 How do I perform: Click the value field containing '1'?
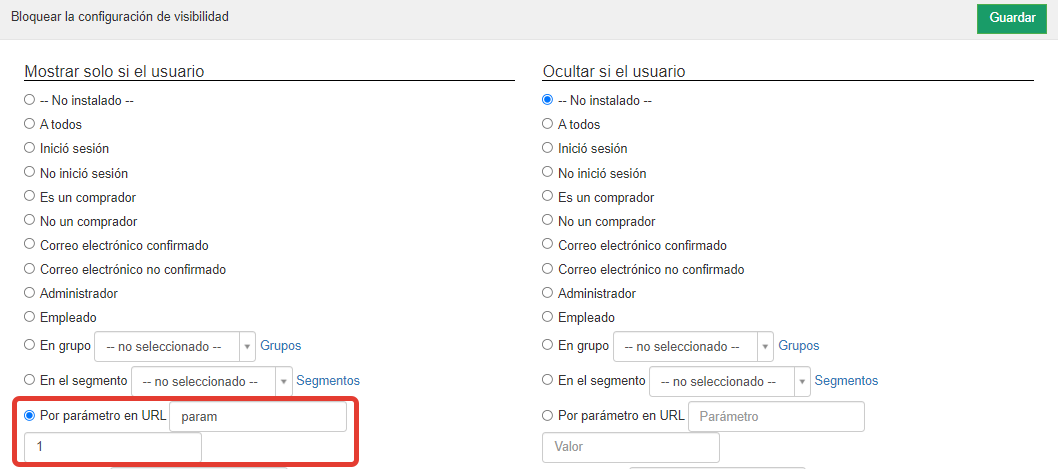[113, 448]
